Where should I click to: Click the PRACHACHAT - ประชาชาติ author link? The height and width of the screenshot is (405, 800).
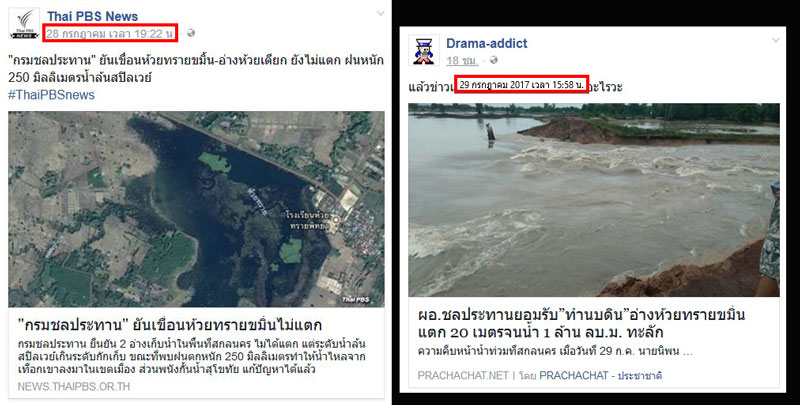(601, 375)
